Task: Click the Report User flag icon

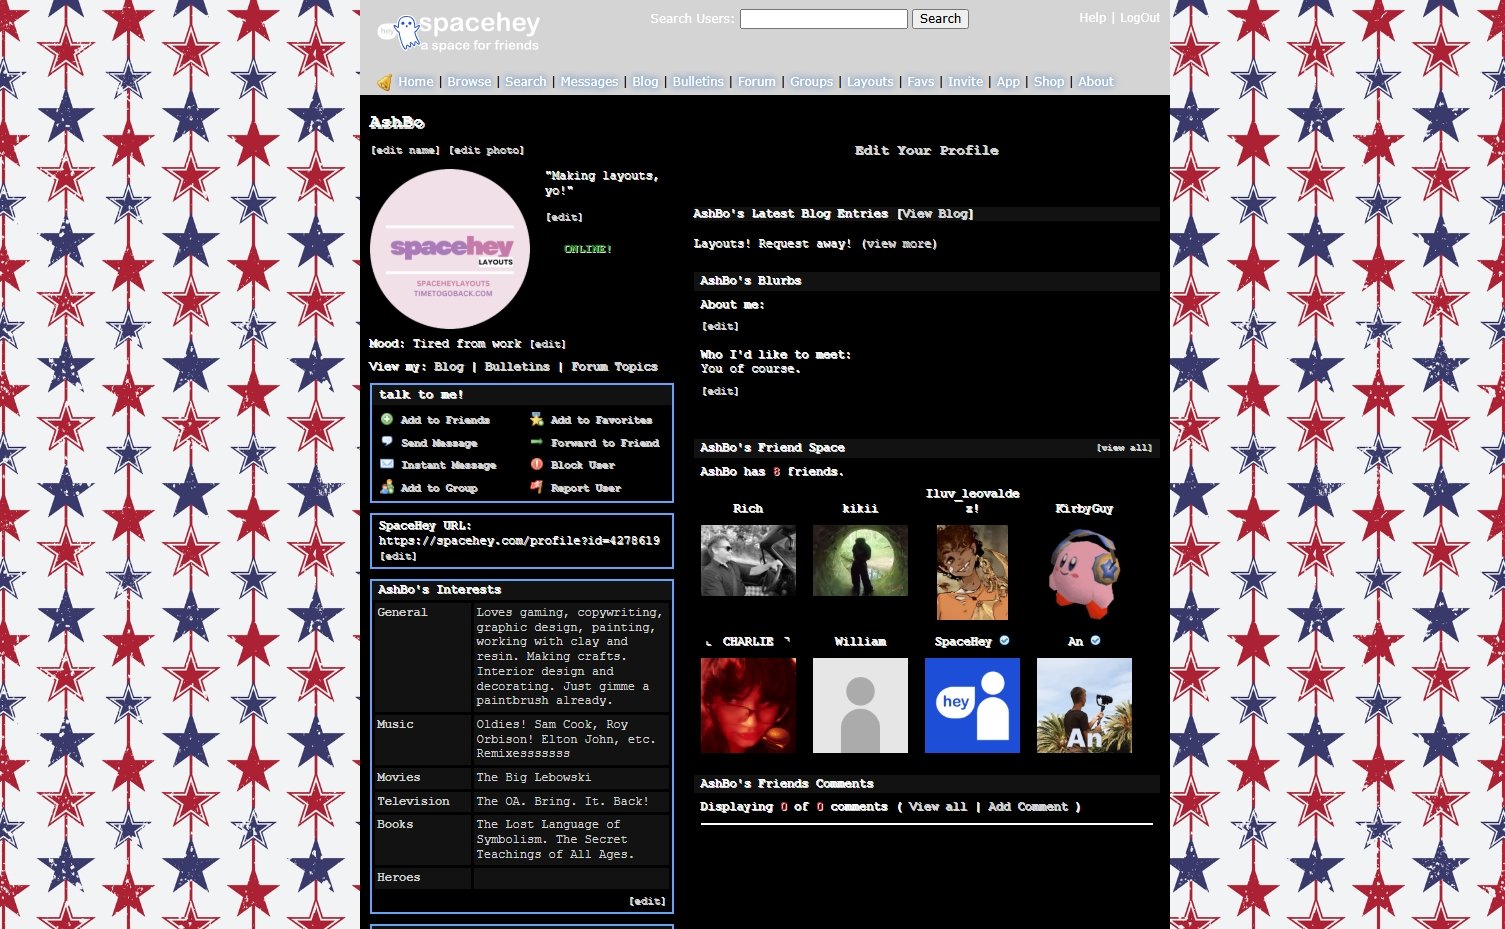Action: [537, 487]
